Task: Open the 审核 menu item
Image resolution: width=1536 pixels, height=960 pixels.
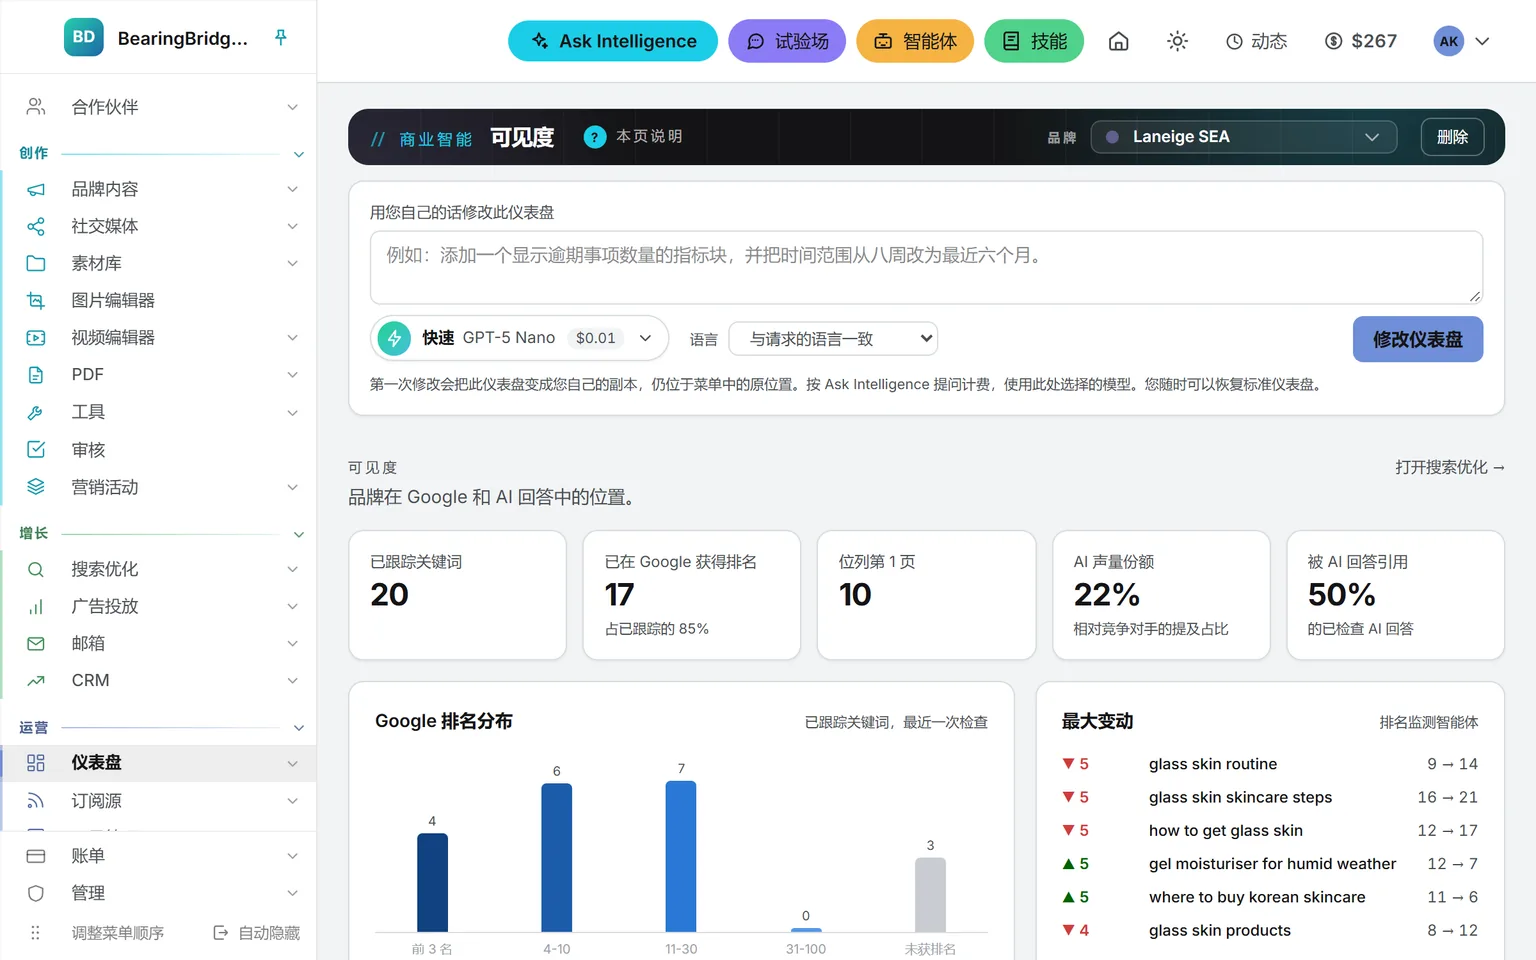Action: pos(159,450)
